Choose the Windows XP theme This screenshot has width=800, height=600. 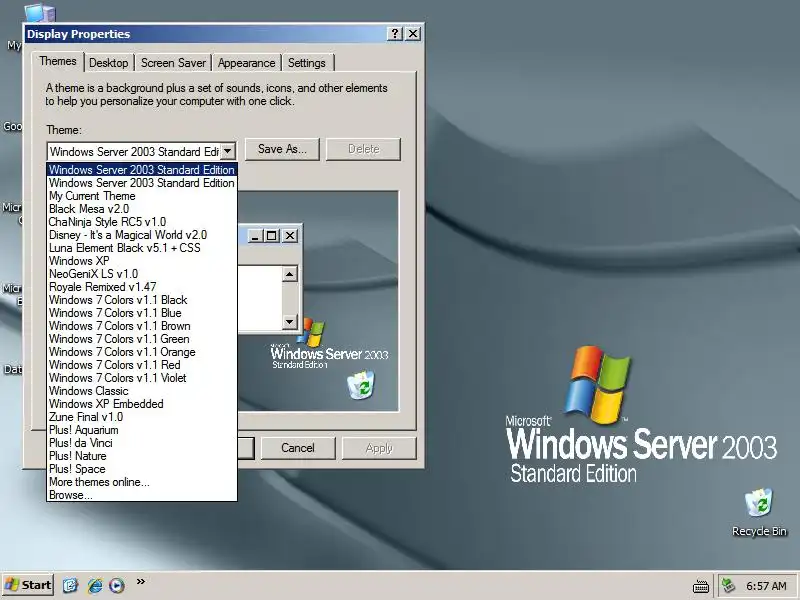[x=142, y=261]
